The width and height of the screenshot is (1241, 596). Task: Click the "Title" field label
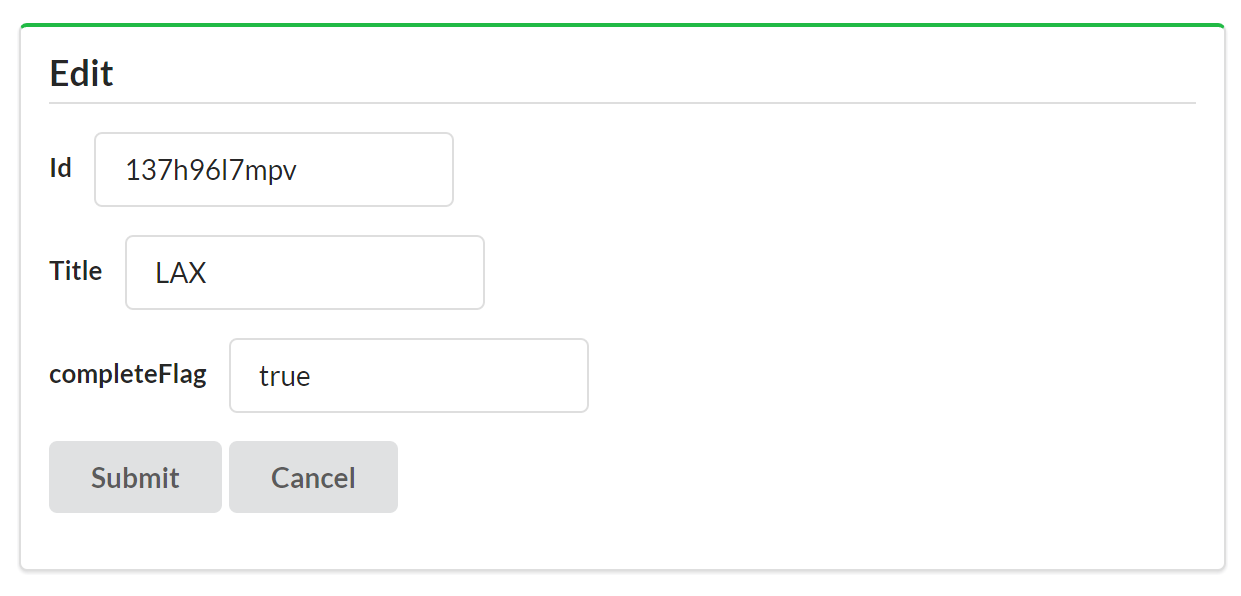(x=76, y=271)
